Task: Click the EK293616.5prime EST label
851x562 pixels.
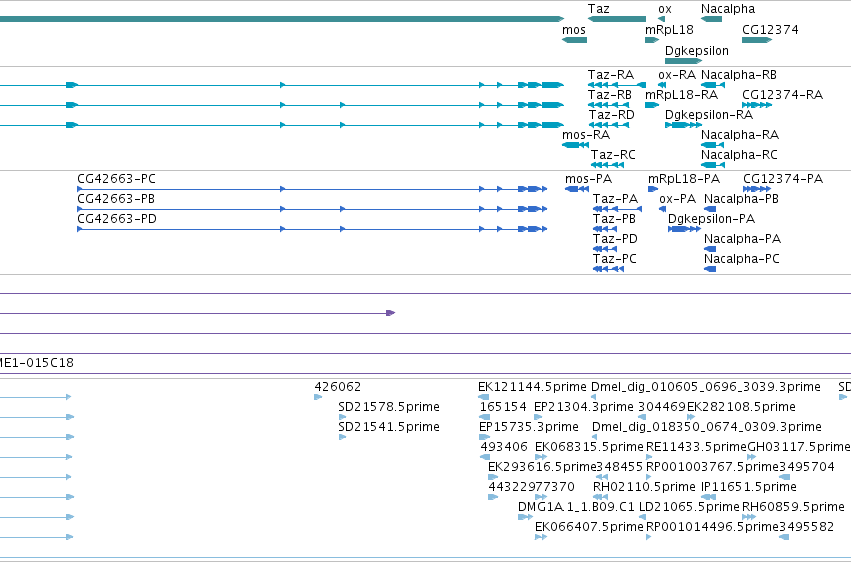Action: coord(542,468)
